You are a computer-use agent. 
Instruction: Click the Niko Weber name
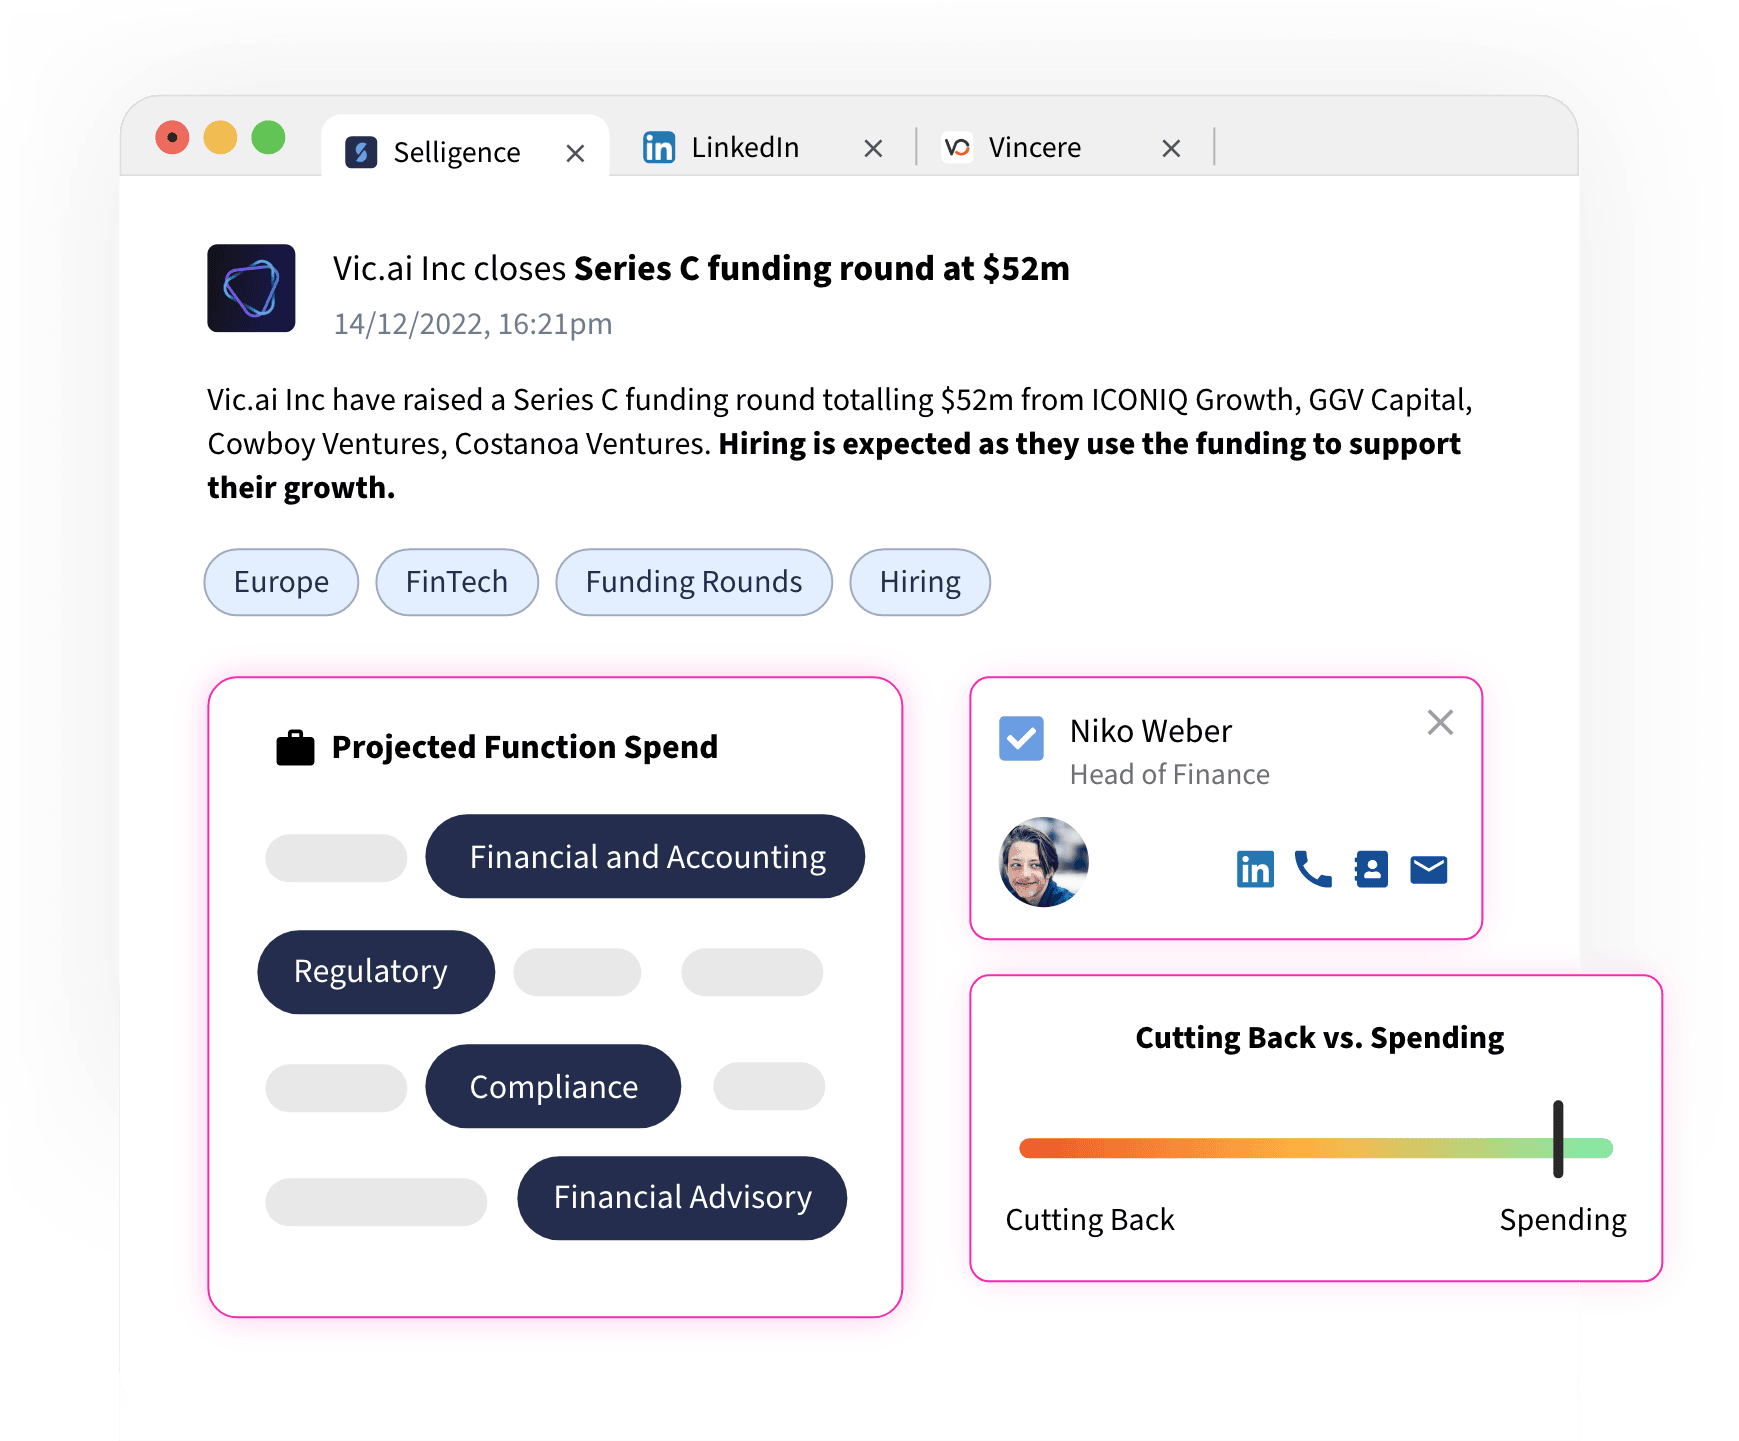(1150, 731)
